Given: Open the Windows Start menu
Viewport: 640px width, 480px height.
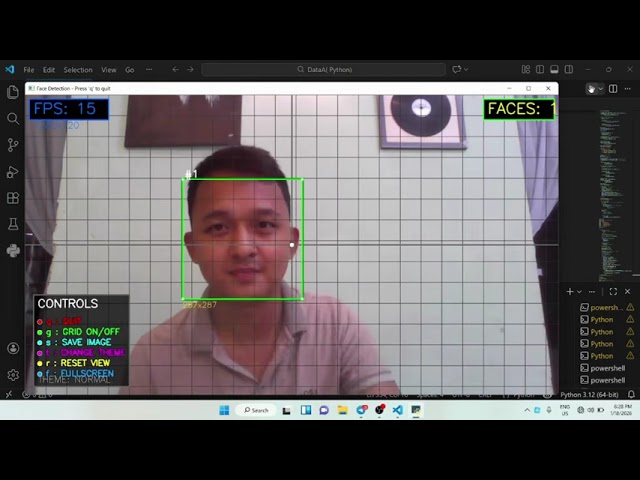Looking at the screenshot, I should (x=224, y=410).
